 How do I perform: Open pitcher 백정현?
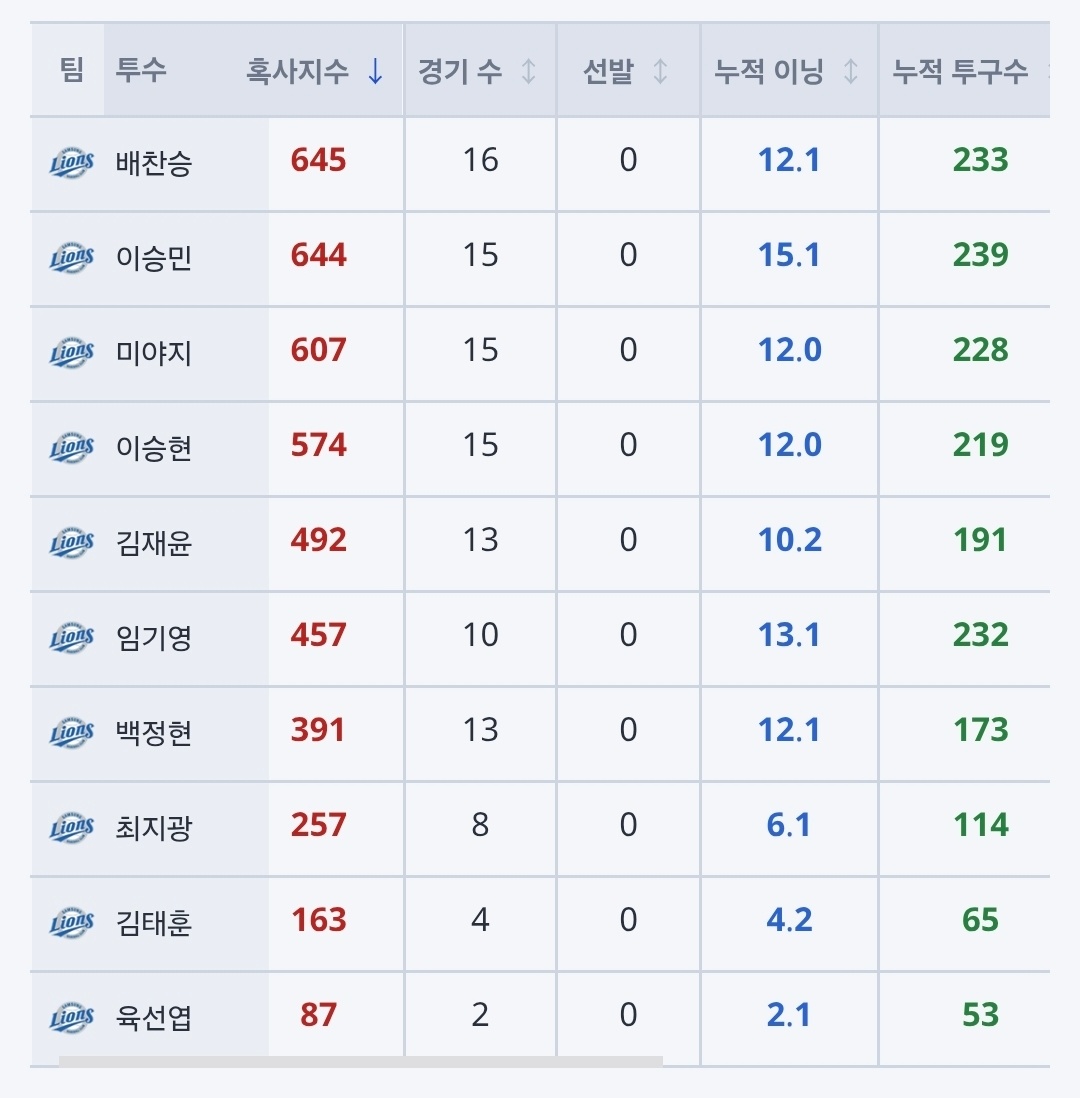(x=154, y=732)
